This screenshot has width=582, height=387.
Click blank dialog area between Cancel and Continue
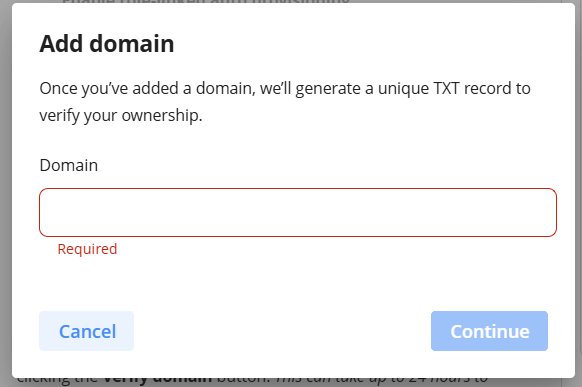pyautogui.click(x=282, y=331)
